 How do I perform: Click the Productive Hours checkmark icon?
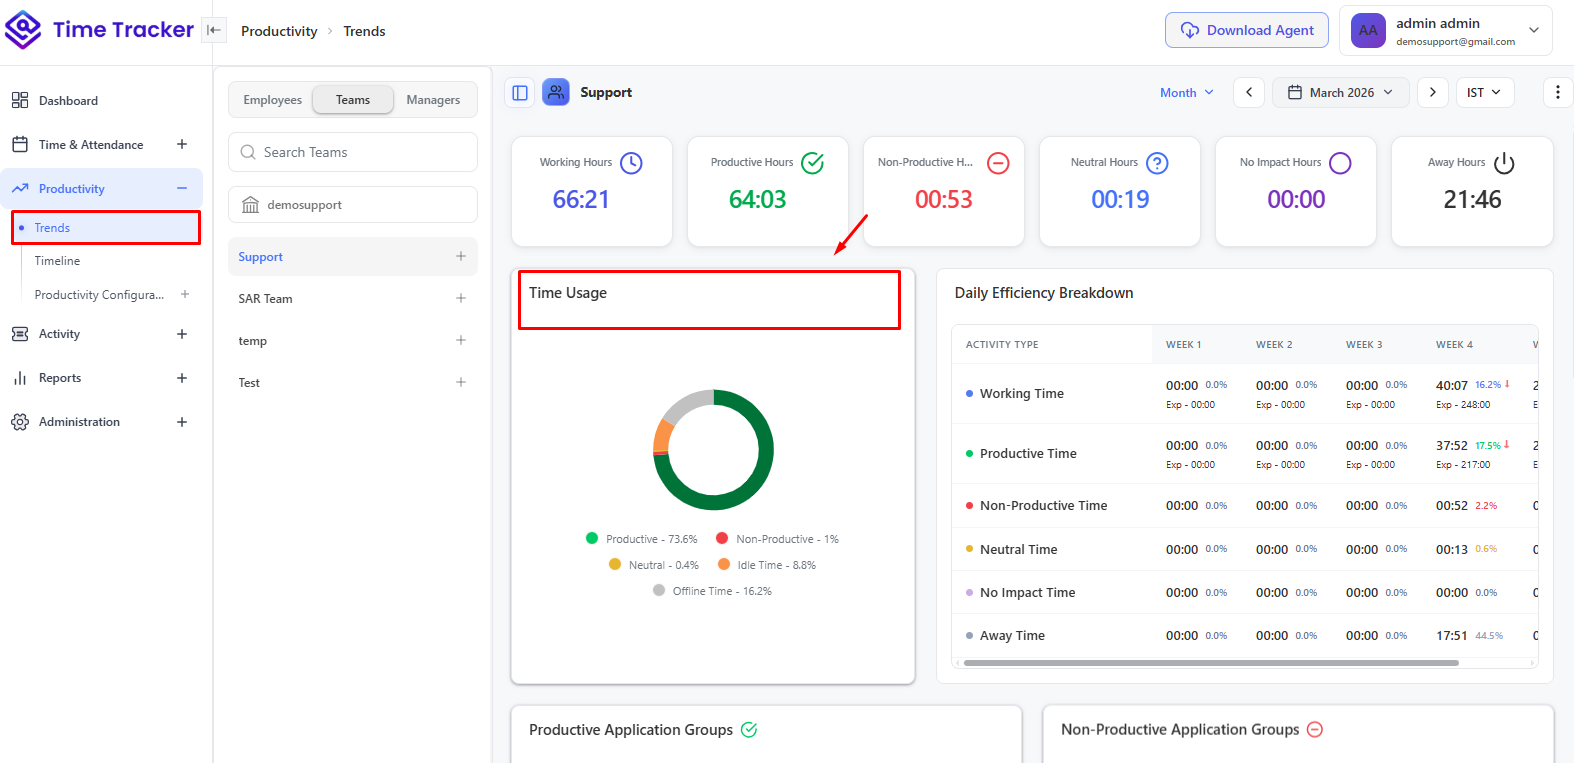(x=813, y=163)
